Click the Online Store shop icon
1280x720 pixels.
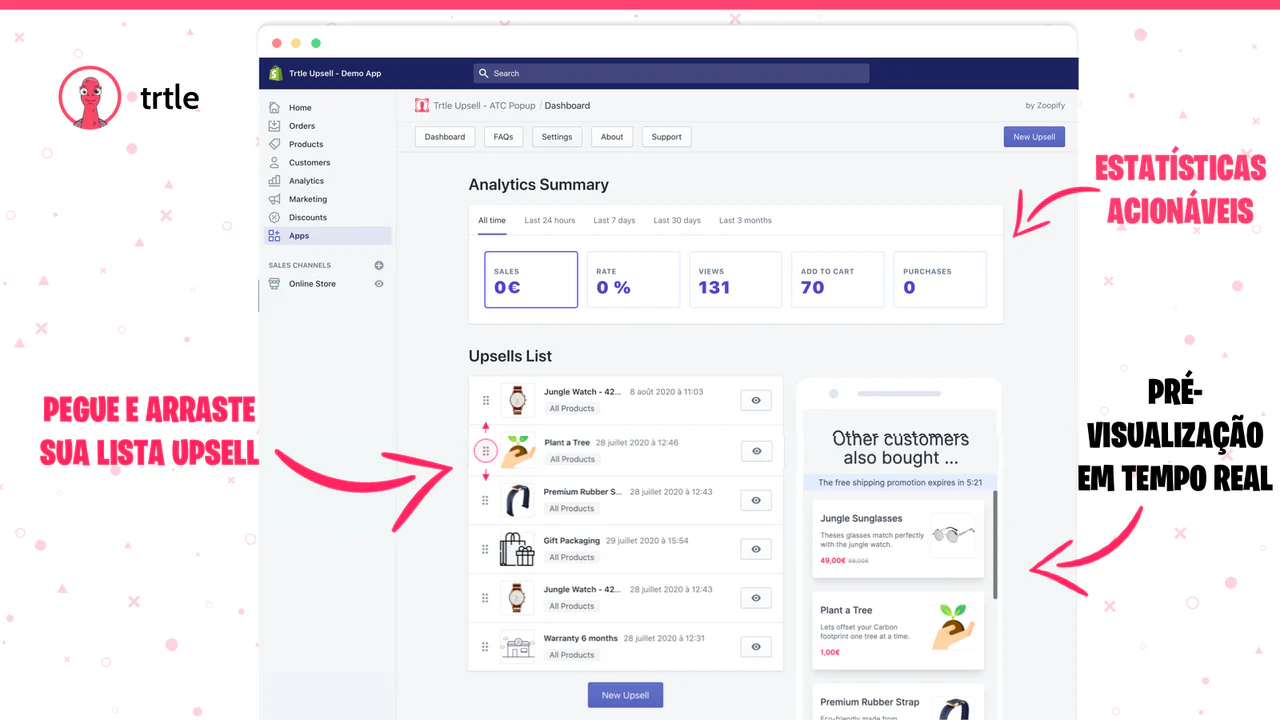(274, 284)
